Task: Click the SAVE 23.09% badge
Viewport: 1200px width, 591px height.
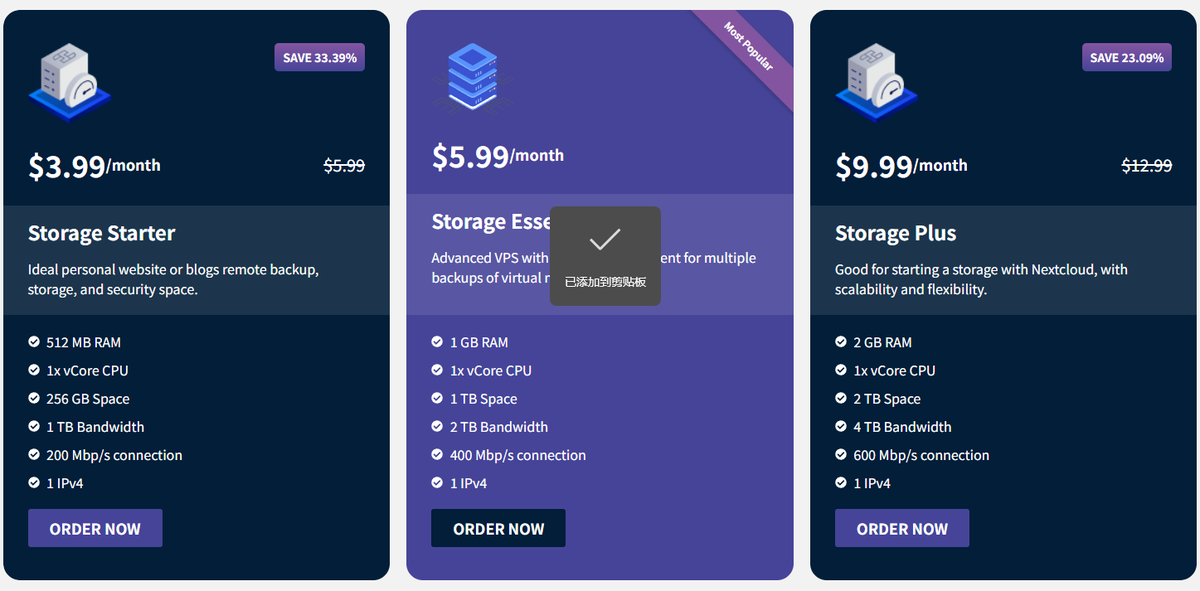Action: click(x=1127, y=57)
